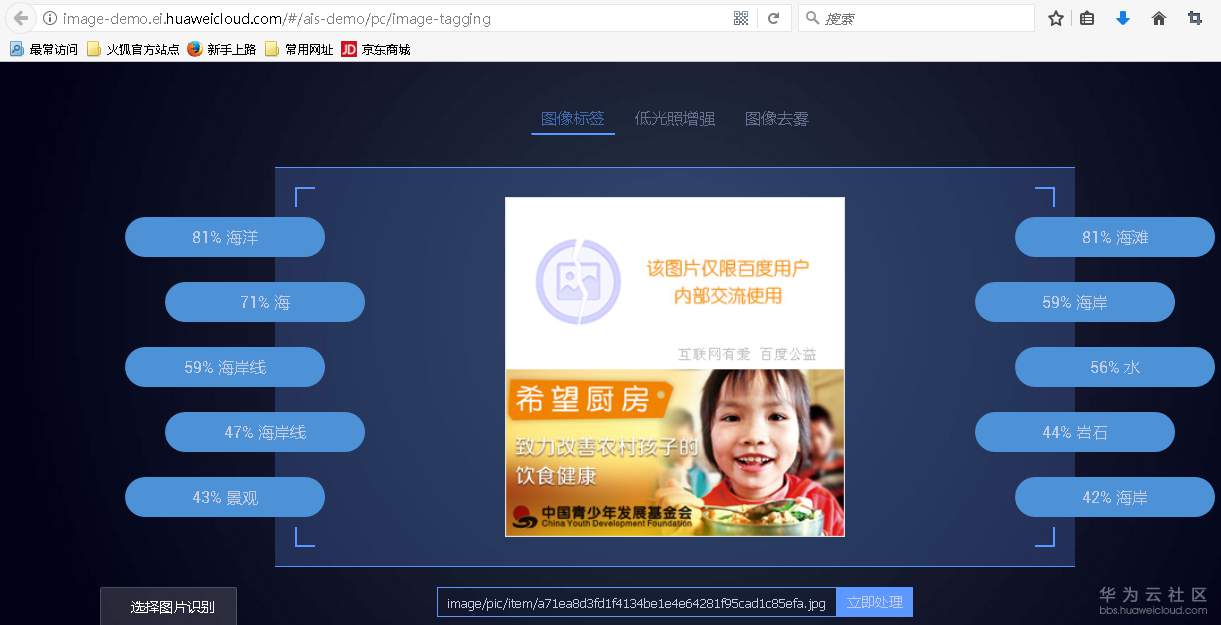Switch to the 图像去雾 tab

pyautogui.click(x=777, y=118)
